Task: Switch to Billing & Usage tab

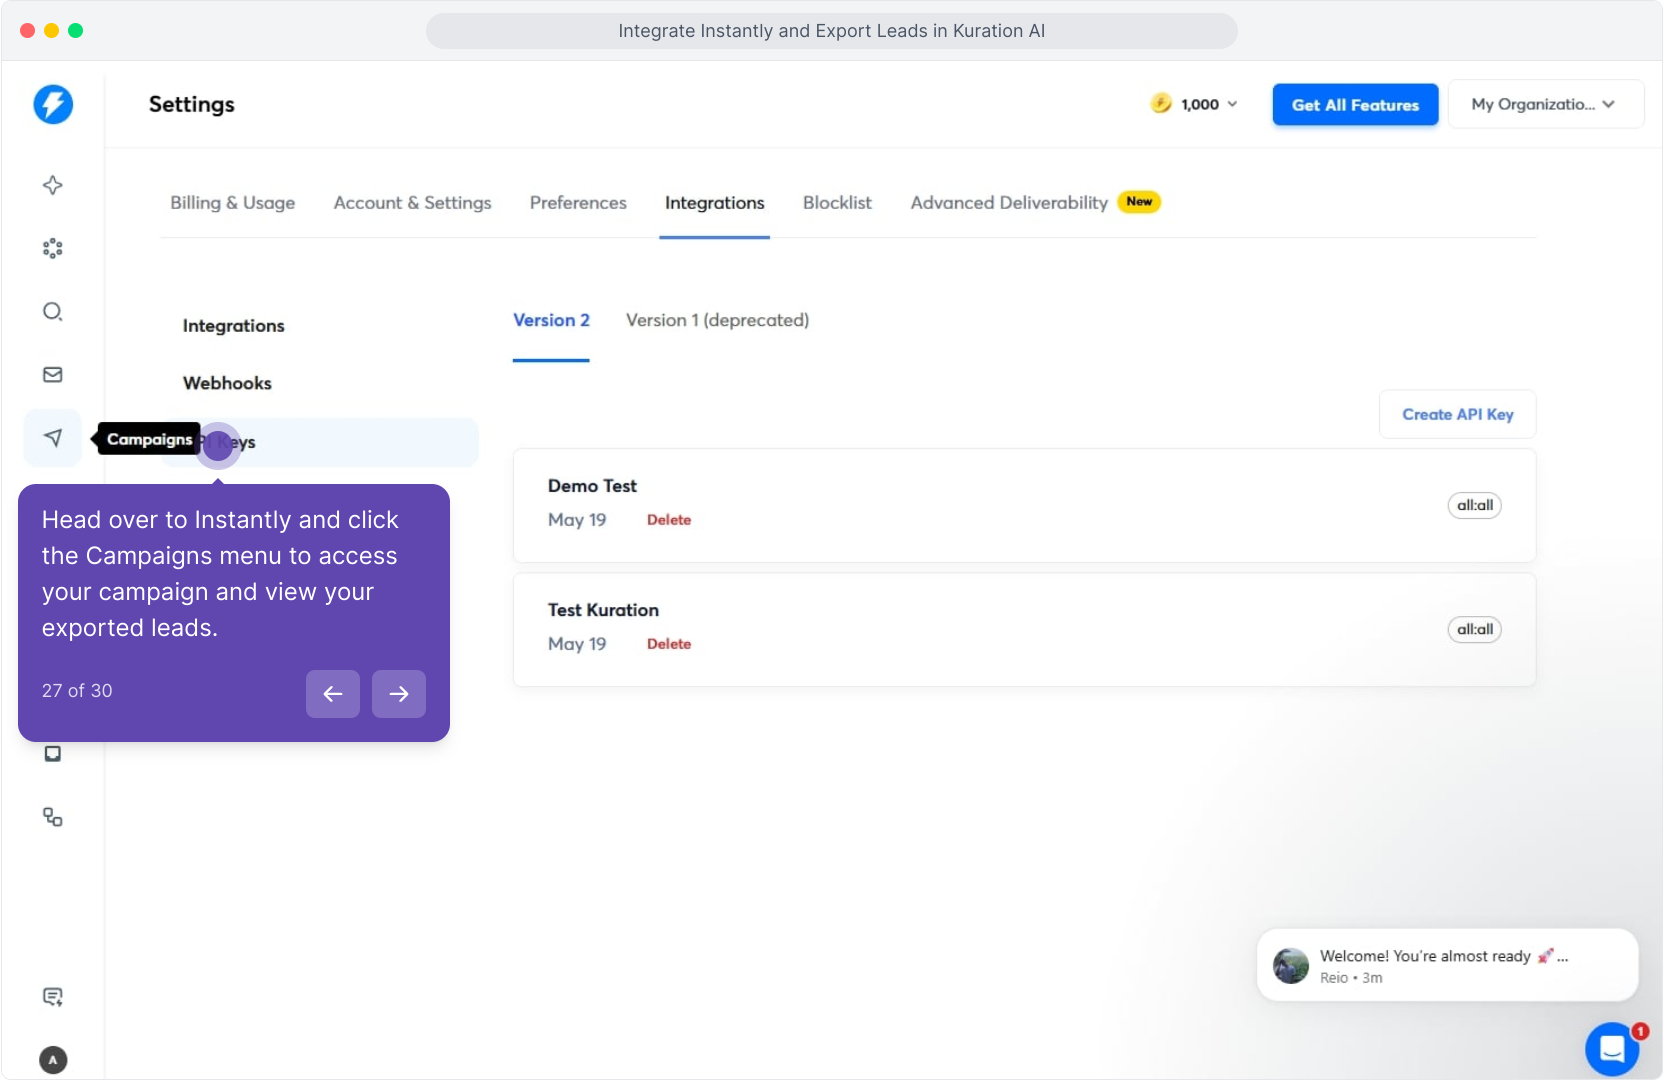Action: [x=233, y=203]
